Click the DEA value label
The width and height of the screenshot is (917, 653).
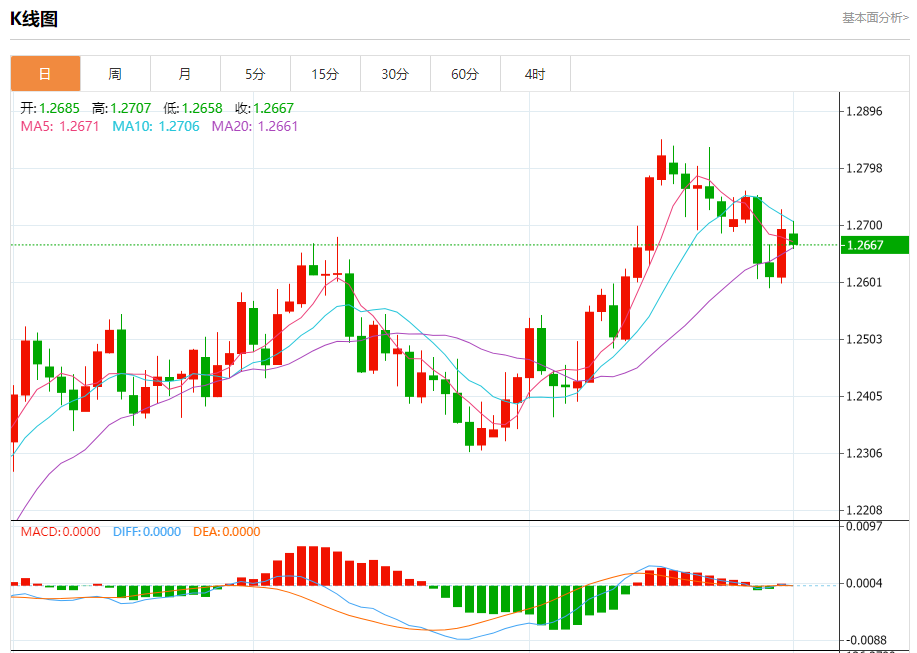(227, 532)
